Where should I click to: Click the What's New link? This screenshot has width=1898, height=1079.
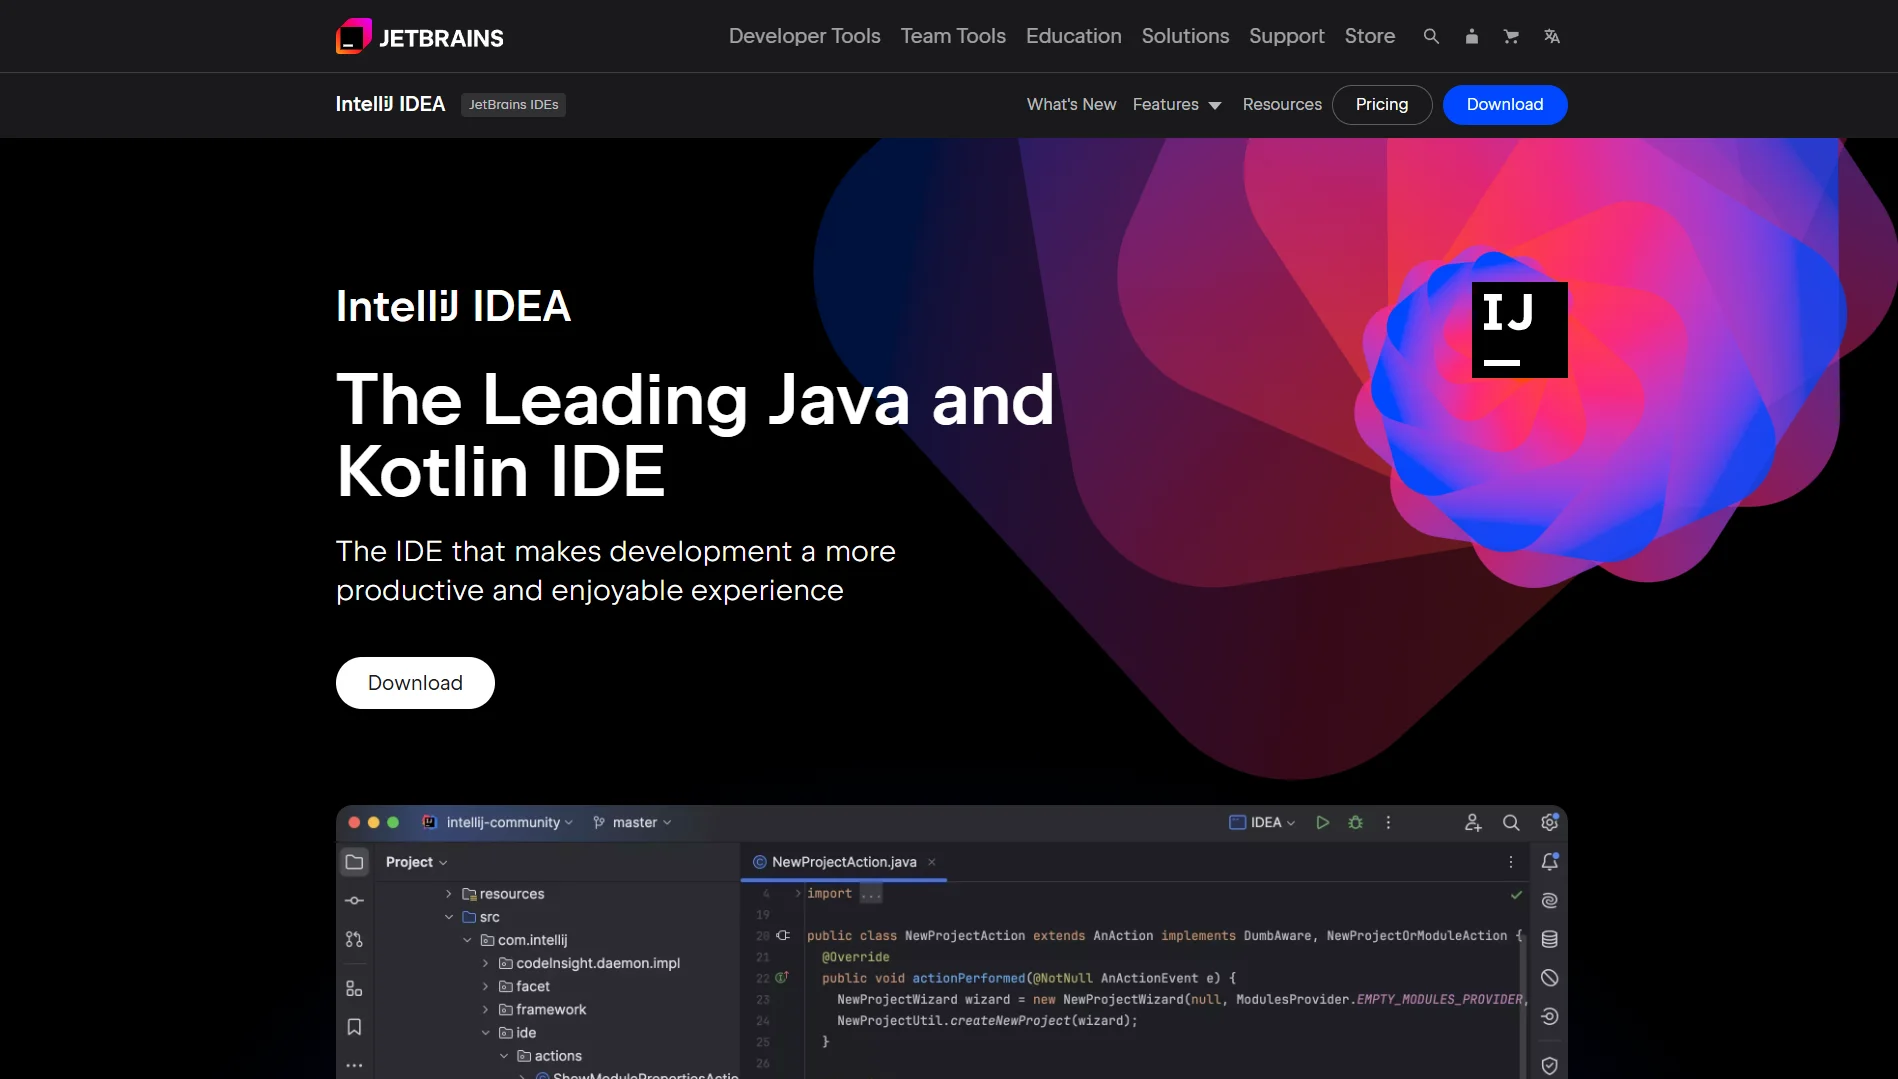pos(1071,104)
